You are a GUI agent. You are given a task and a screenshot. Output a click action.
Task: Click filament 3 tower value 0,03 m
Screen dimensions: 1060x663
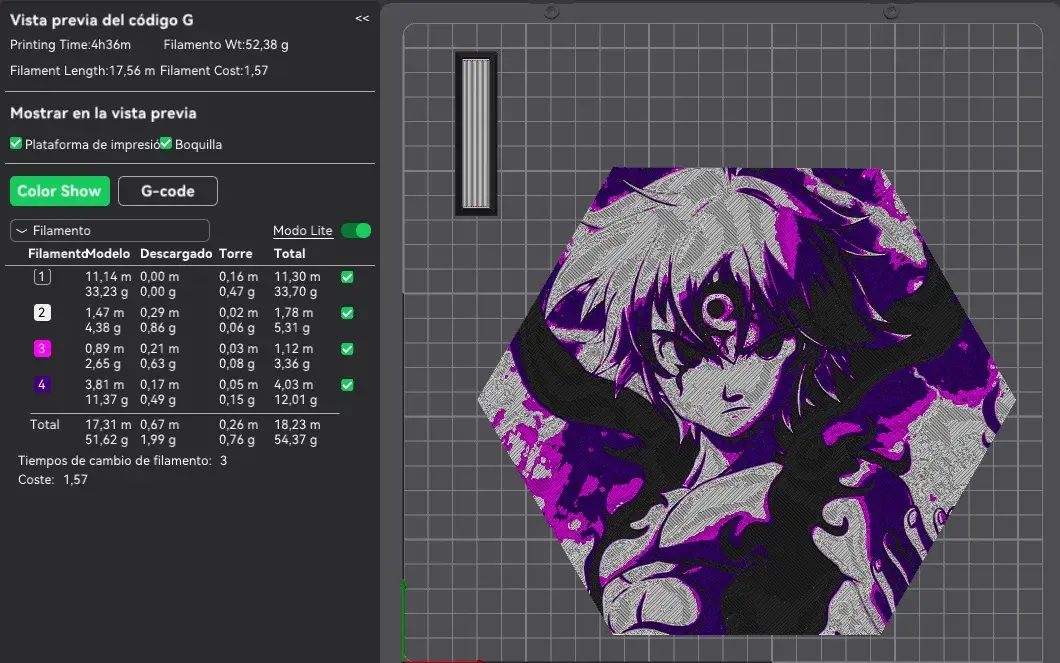click(x=238, y=348)
